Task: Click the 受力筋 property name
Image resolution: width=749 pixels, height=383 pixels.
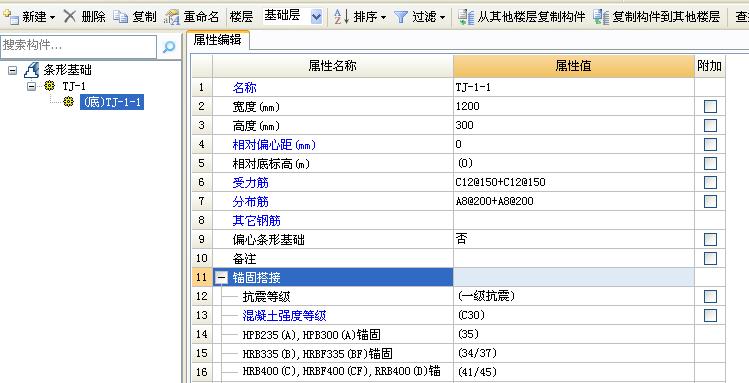Action: point(251,182)
